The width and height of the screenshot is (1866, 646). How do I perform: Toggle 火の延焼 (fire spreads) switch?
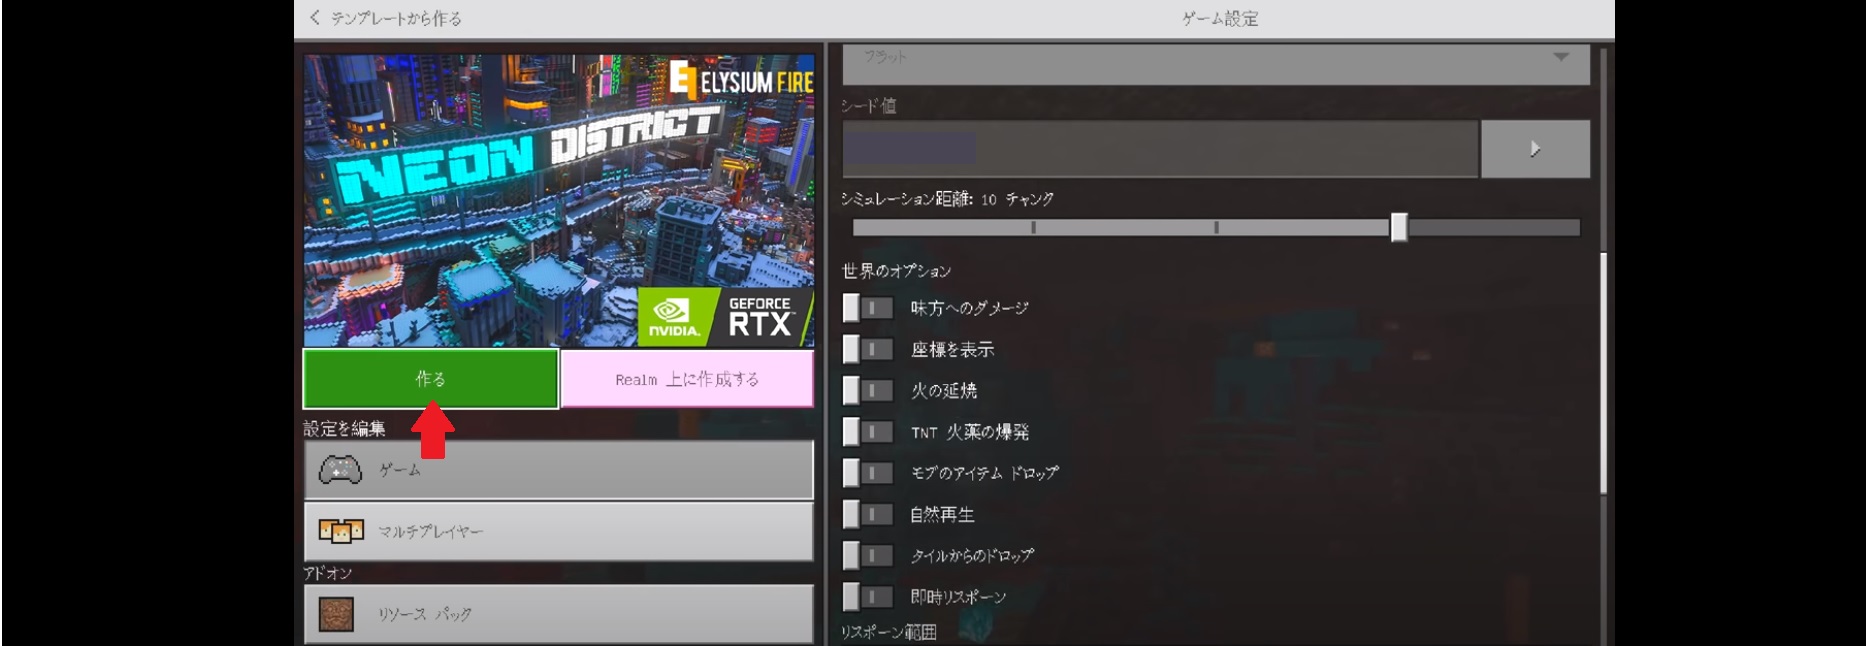click(x=866, y=390)
